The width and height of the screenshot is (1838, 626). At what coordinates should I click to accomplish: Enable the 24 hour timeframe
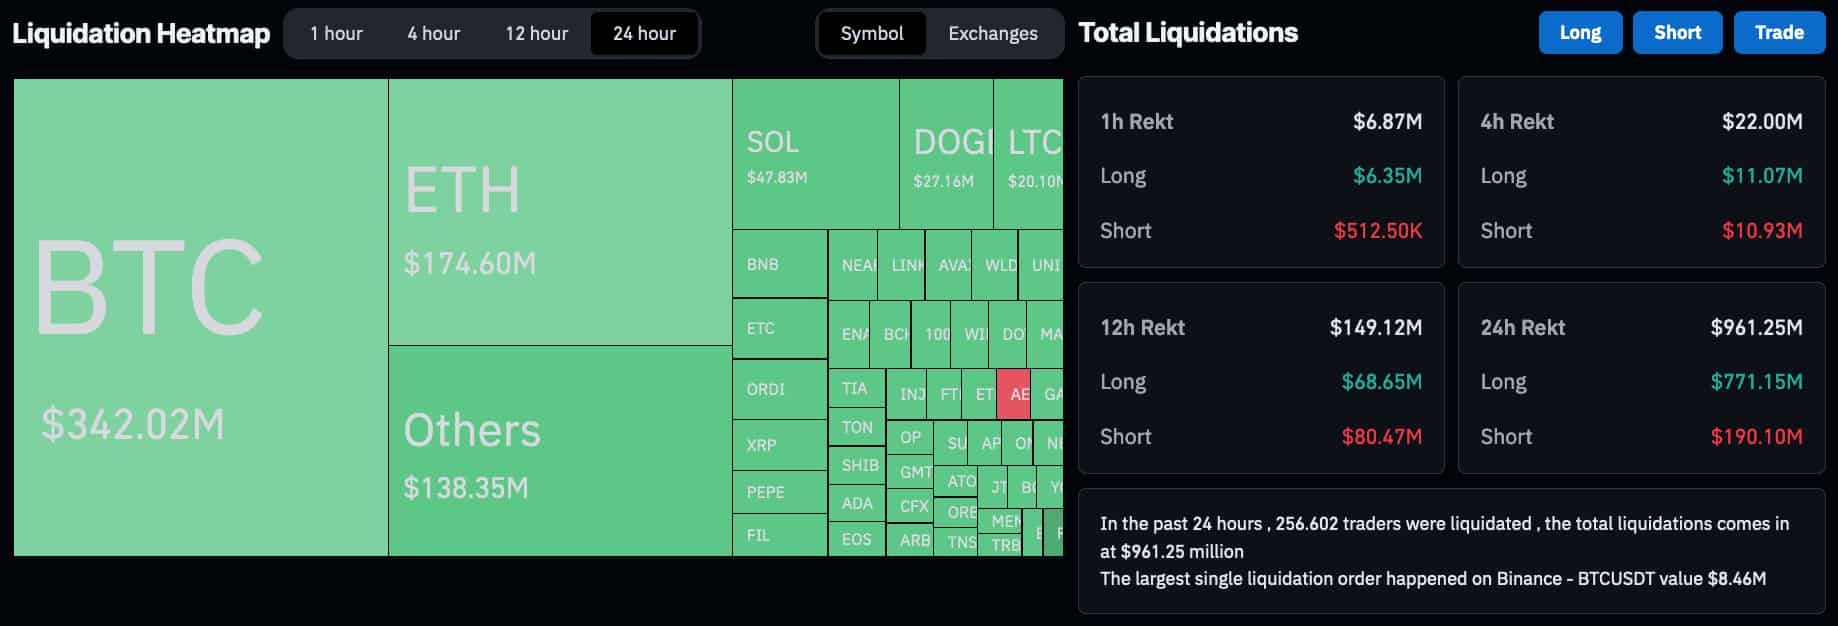(x=643, y=33)
